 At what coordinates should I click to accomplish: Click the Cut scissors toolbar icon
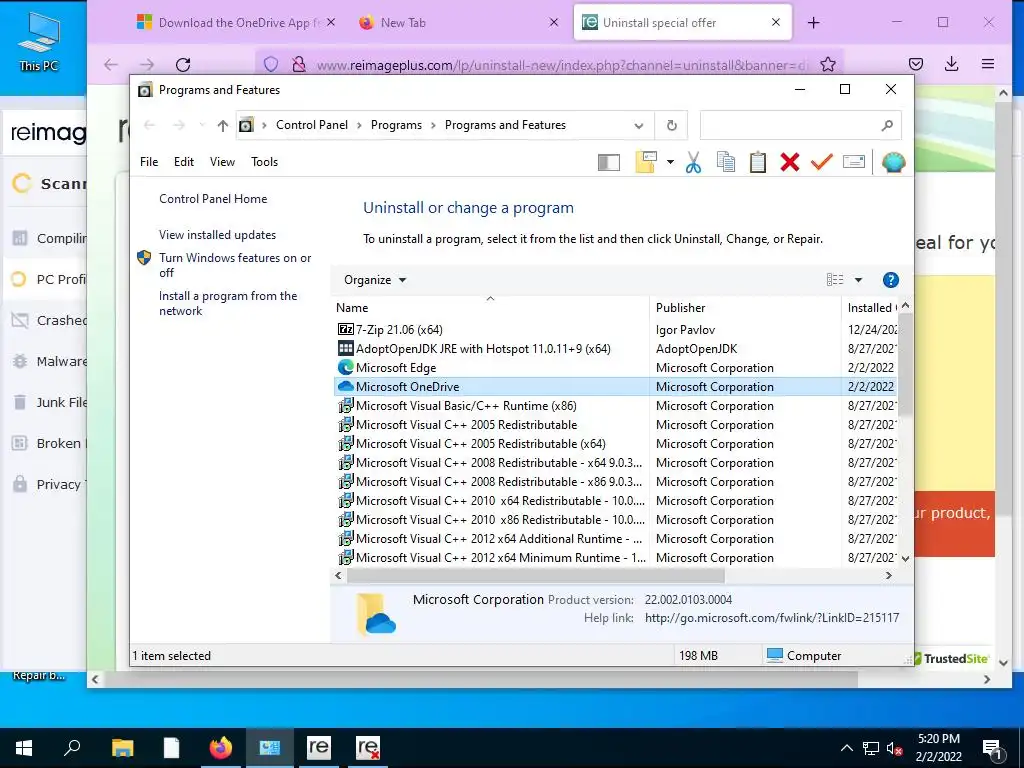(x=693, y=162)
